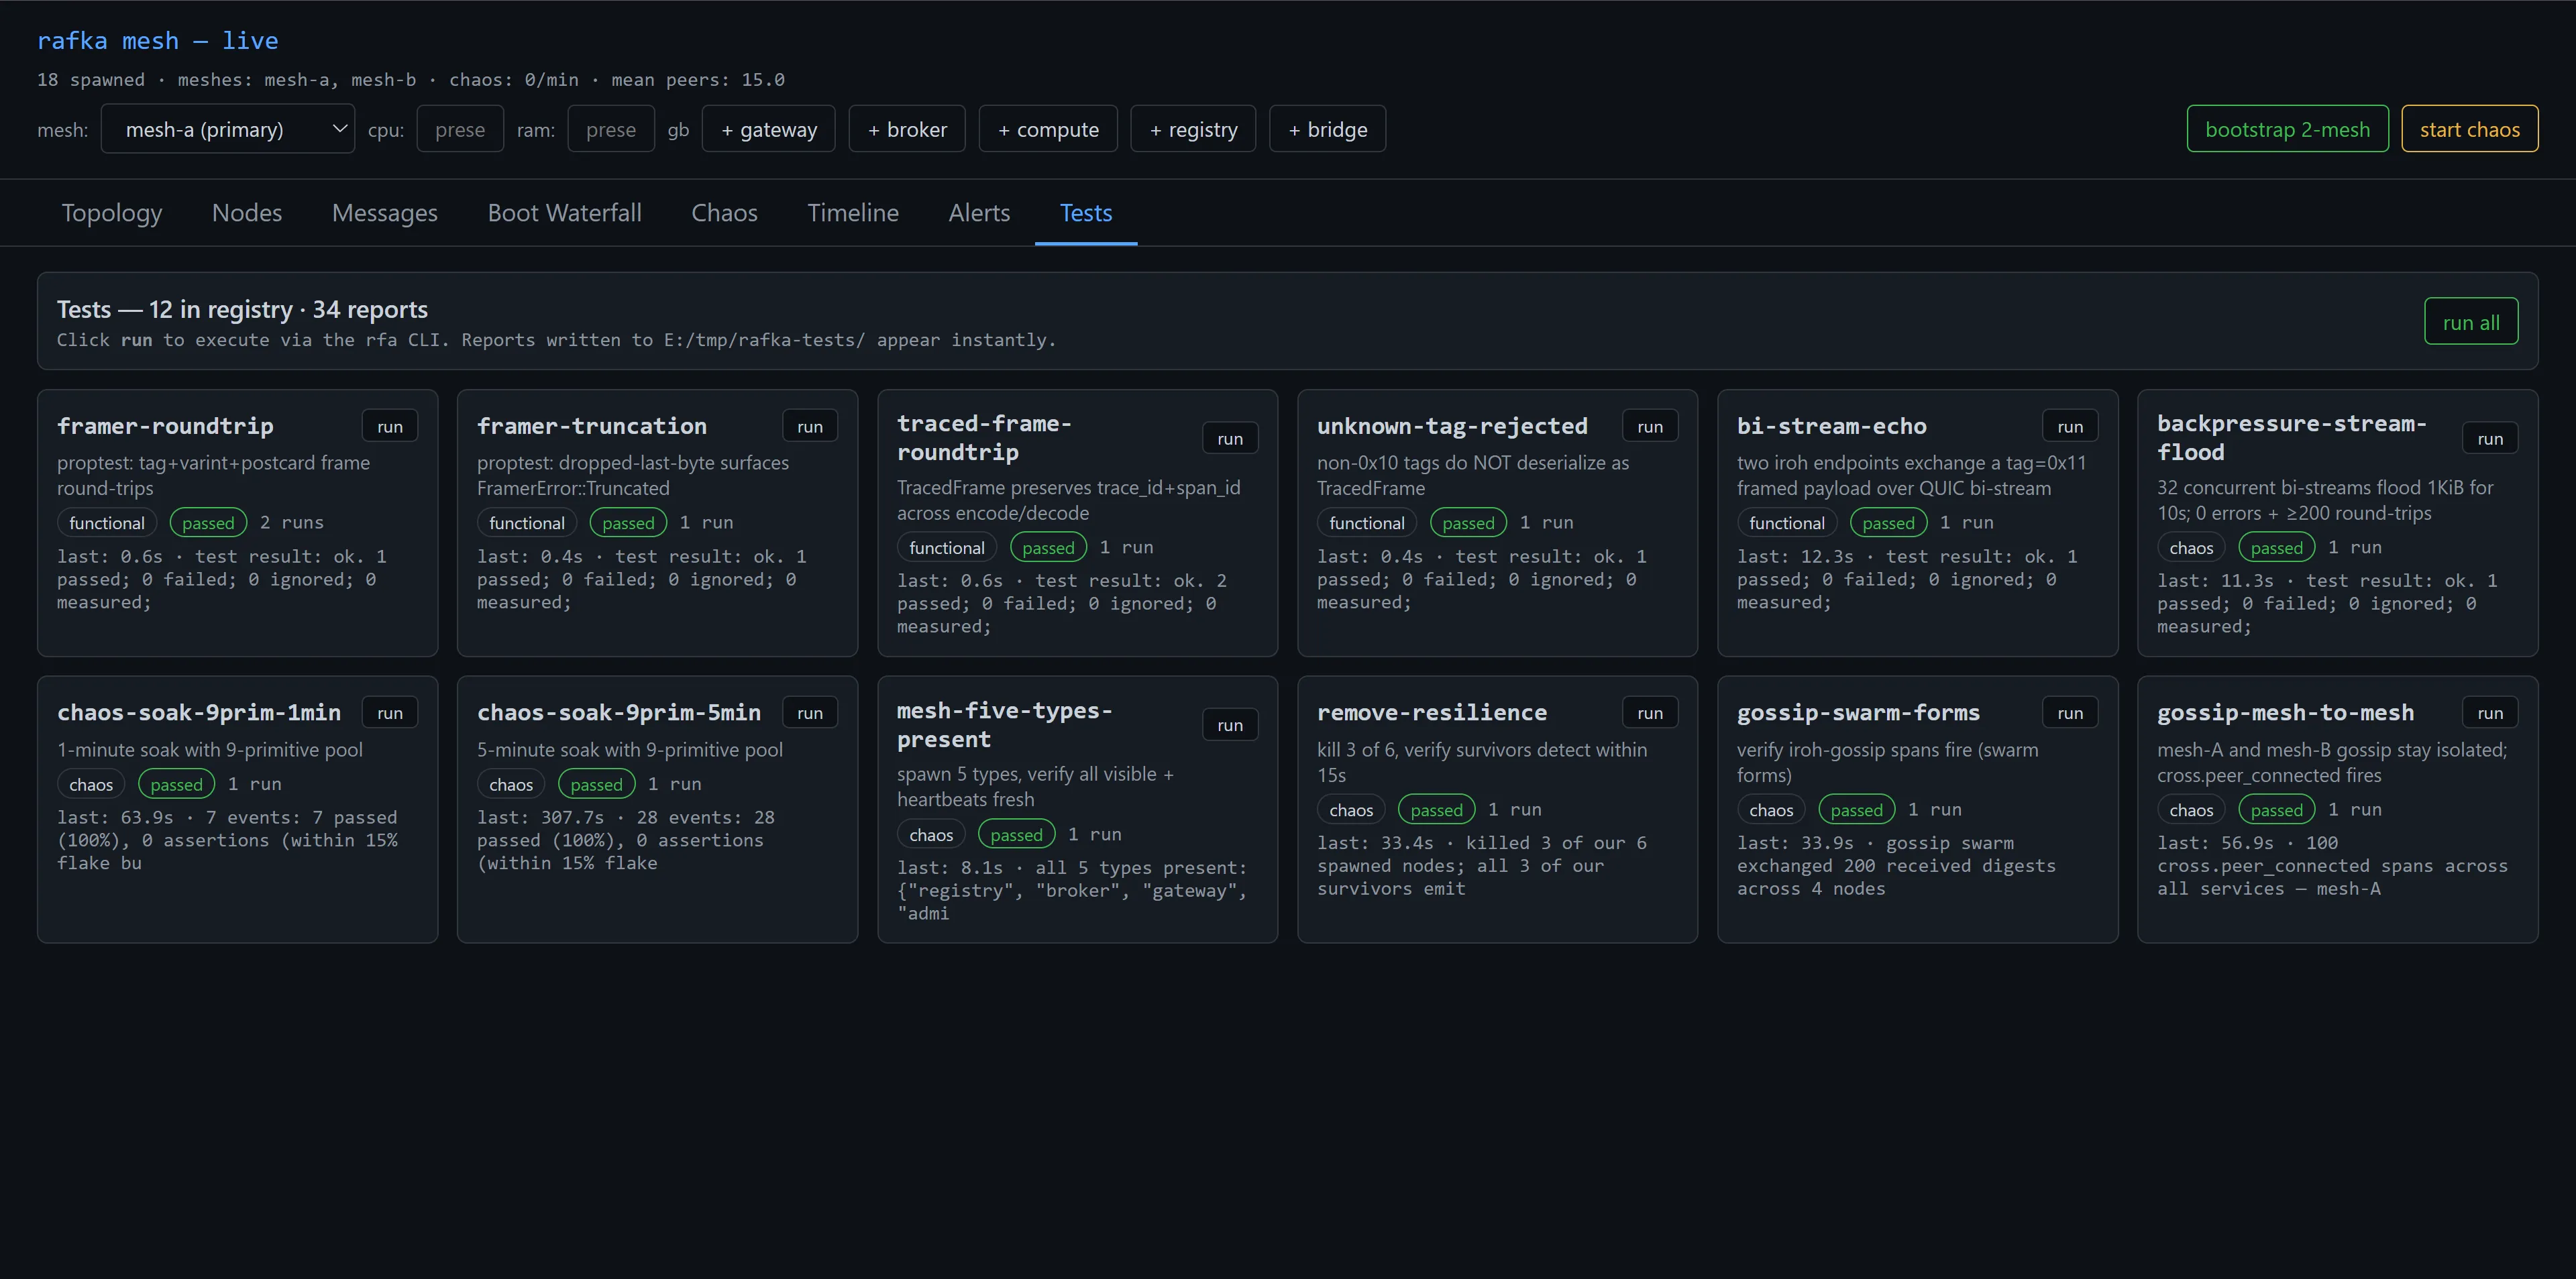Viewport: 2576px width, 1279px height.
Task: Click the gossip-mesh-to-mesh card title
Action: (2285, 712)
